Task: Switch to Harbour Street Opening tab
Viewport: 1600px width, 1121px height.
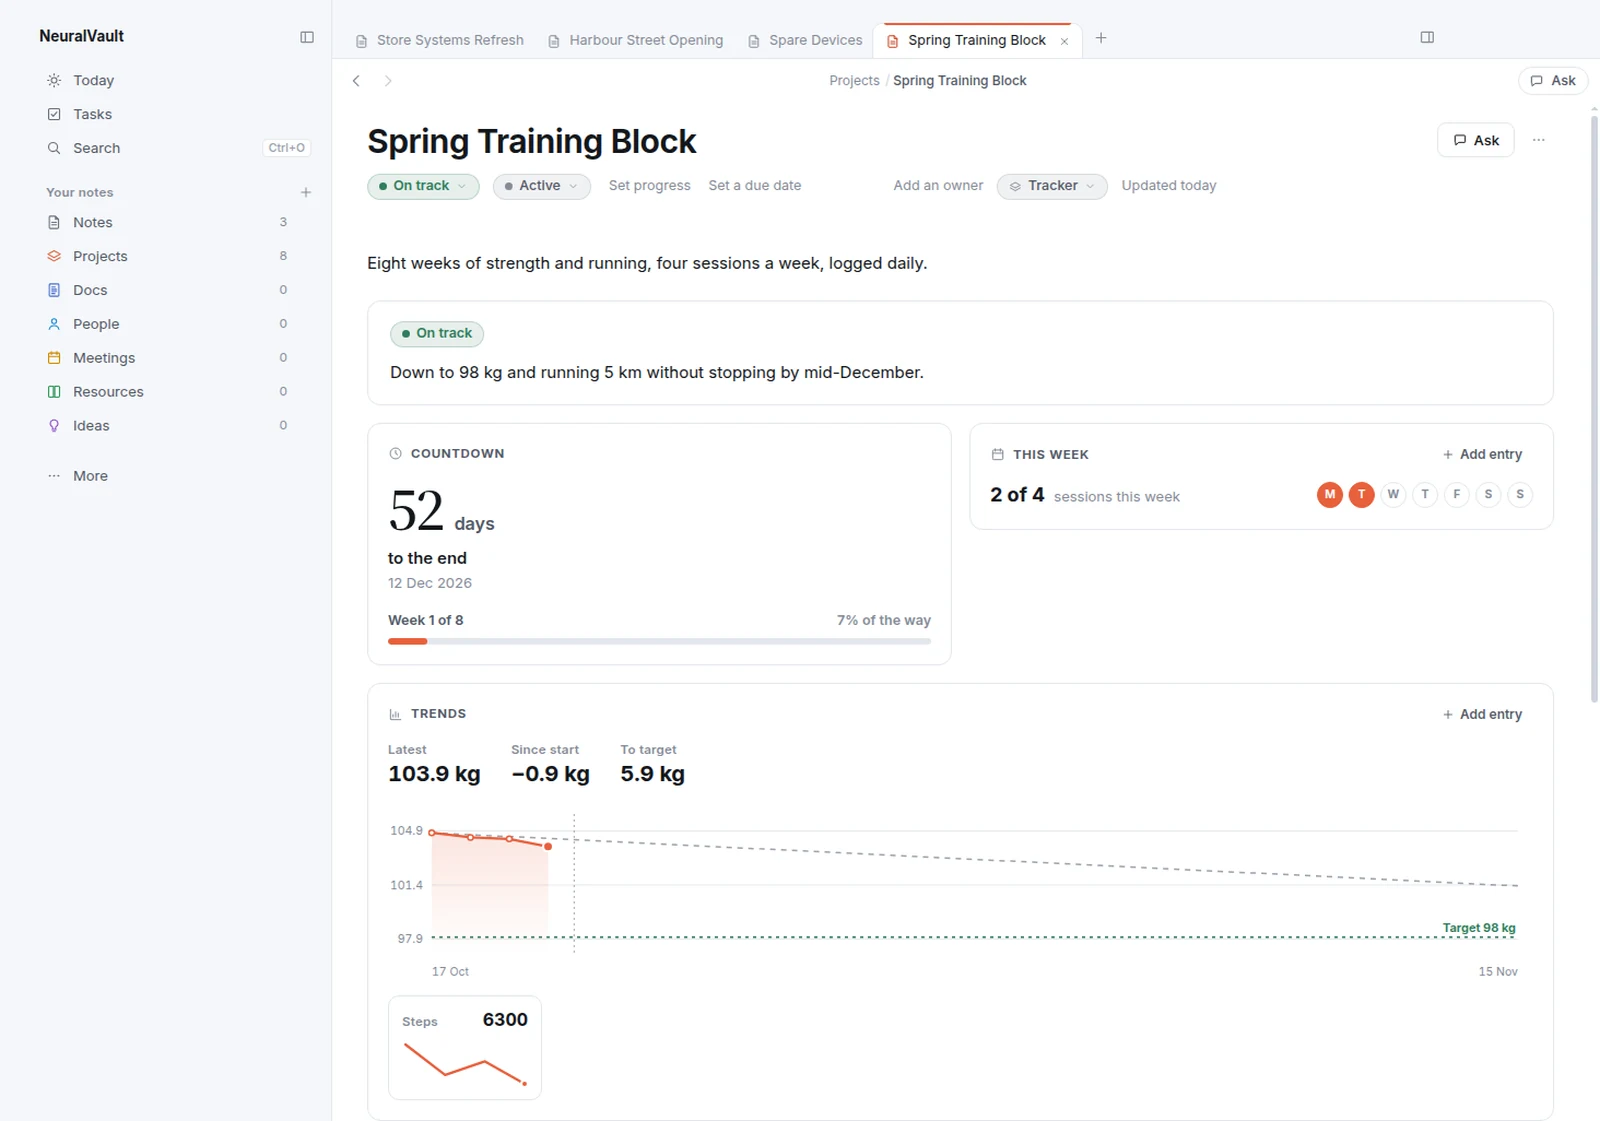Action: coord(636,40)
